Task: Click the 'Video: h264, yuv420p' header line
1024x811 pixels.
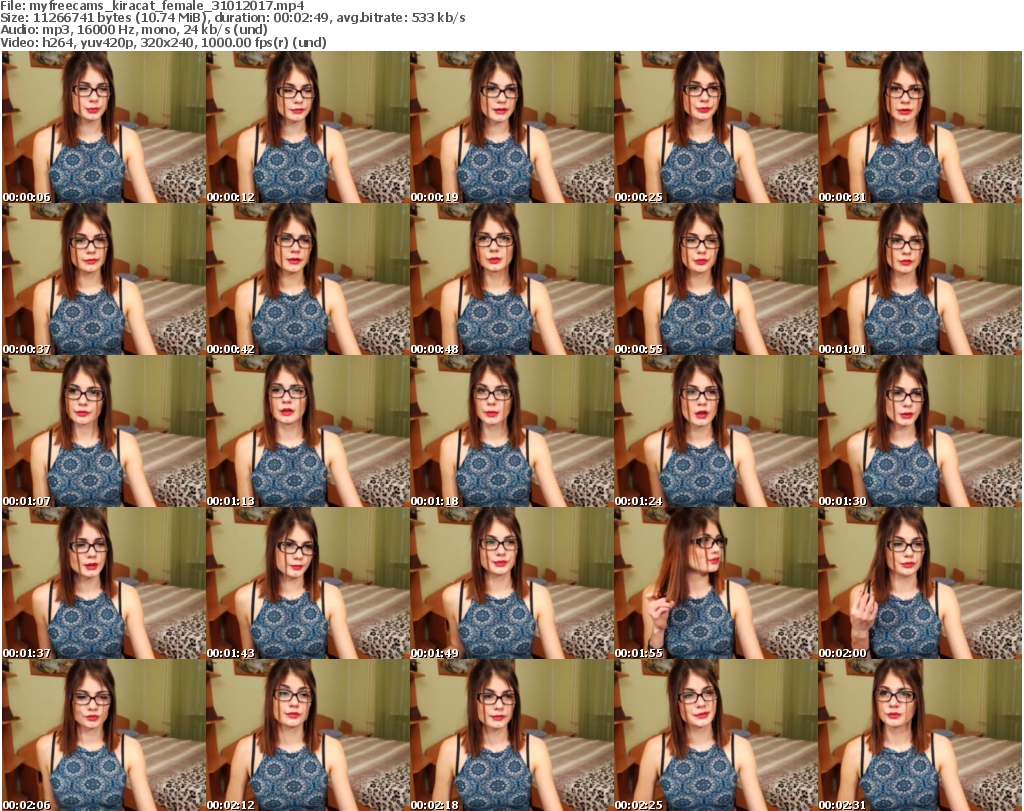Action: (163, 42)
